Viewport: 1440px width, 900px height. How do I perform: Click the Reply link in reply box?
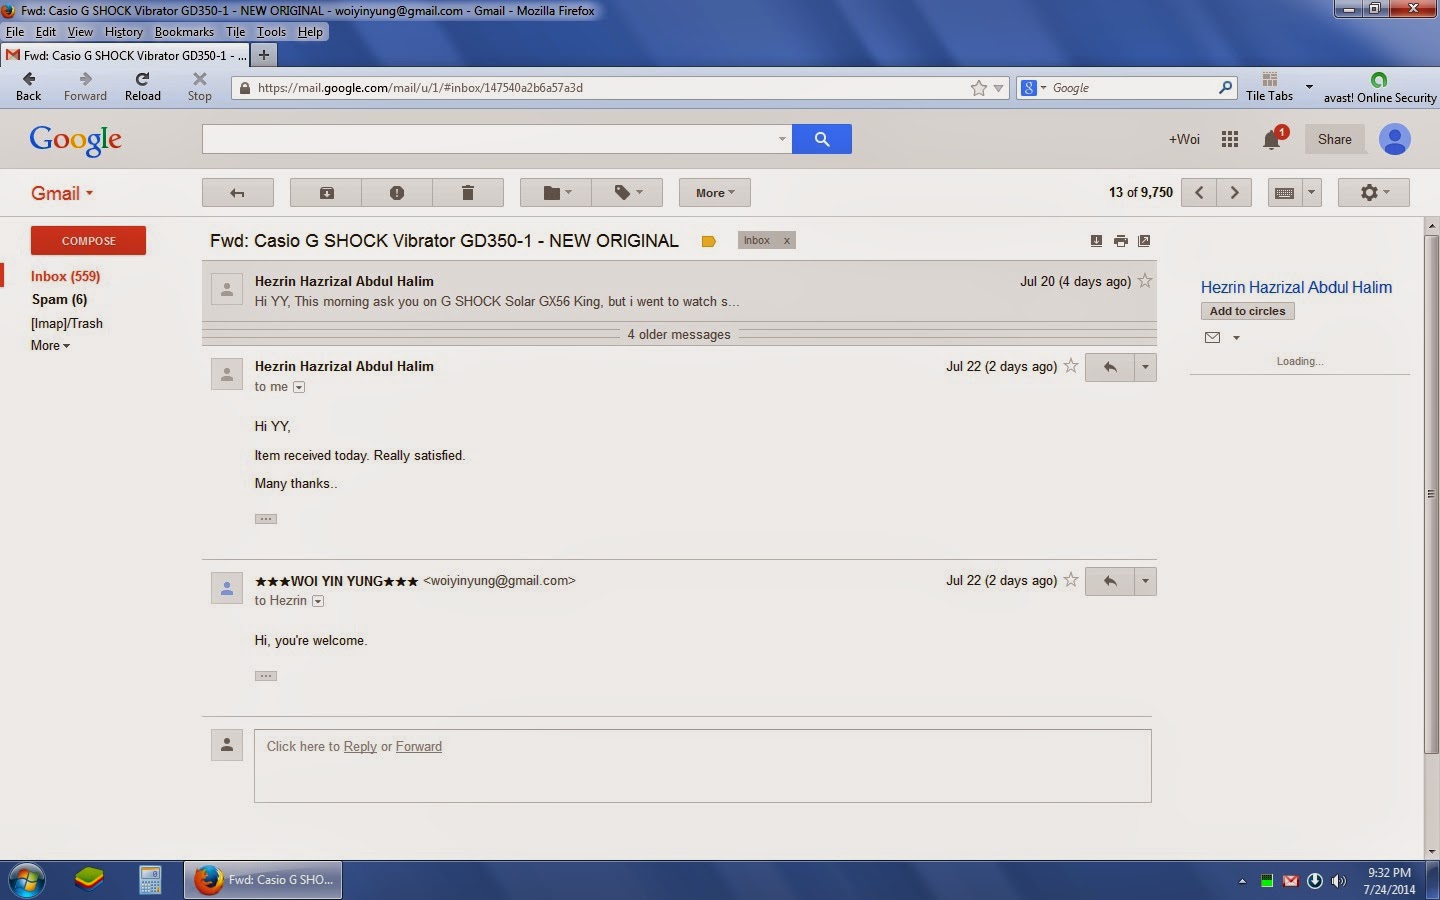pos(360,746)
